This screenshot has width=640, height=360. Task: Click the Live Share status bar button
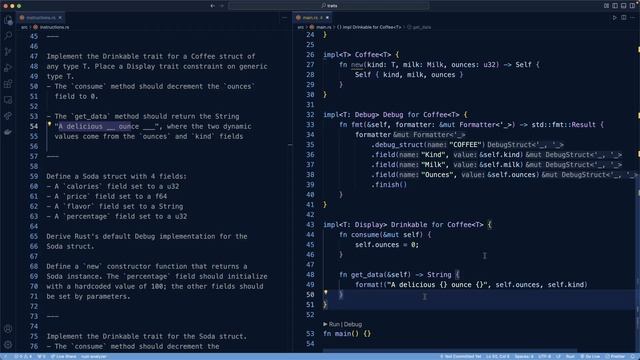pos(63,356)
